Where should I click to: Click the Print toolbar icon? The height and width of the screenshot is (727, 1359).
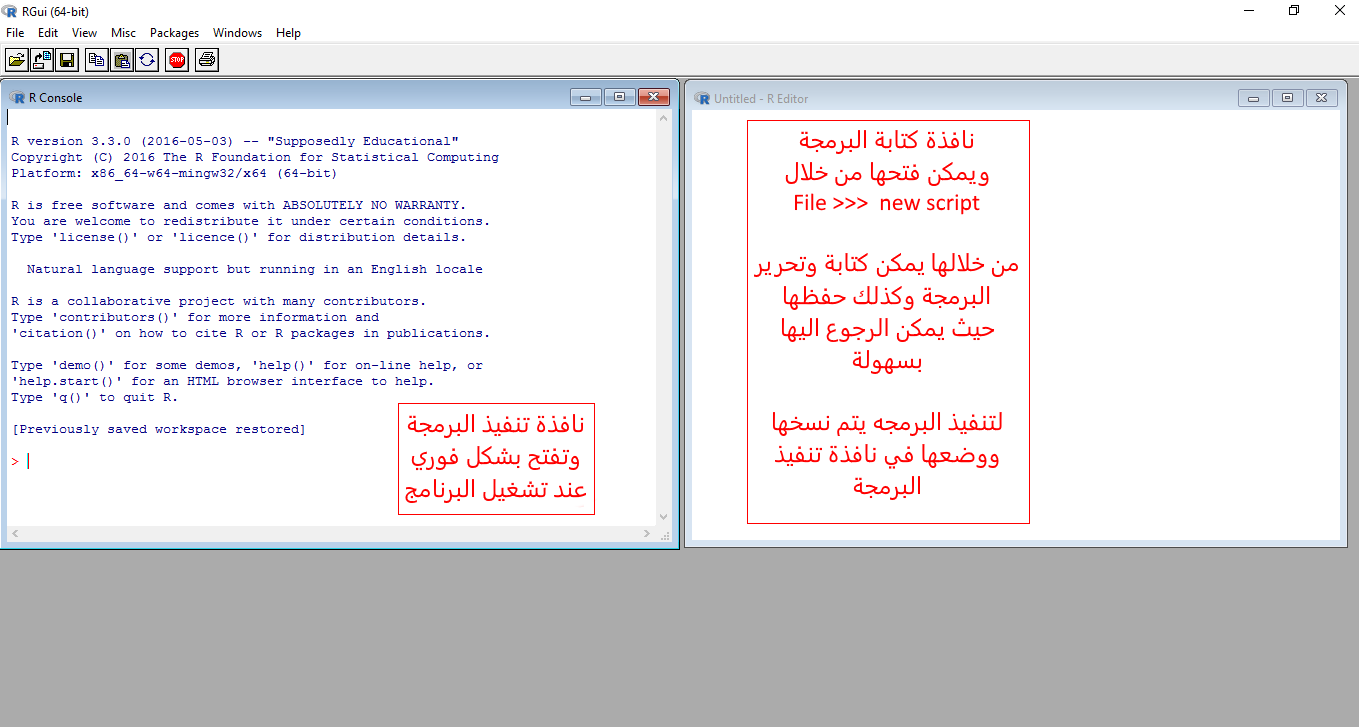pyautogui.click(x=206, y=60)
